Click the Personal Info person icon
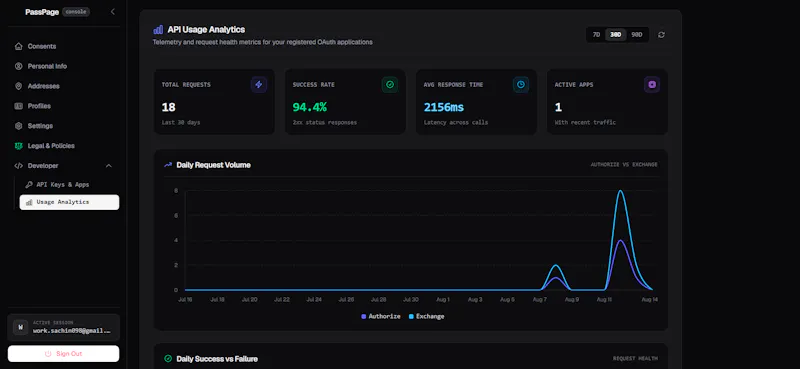The image size is (800, 369). coord(18,66)
